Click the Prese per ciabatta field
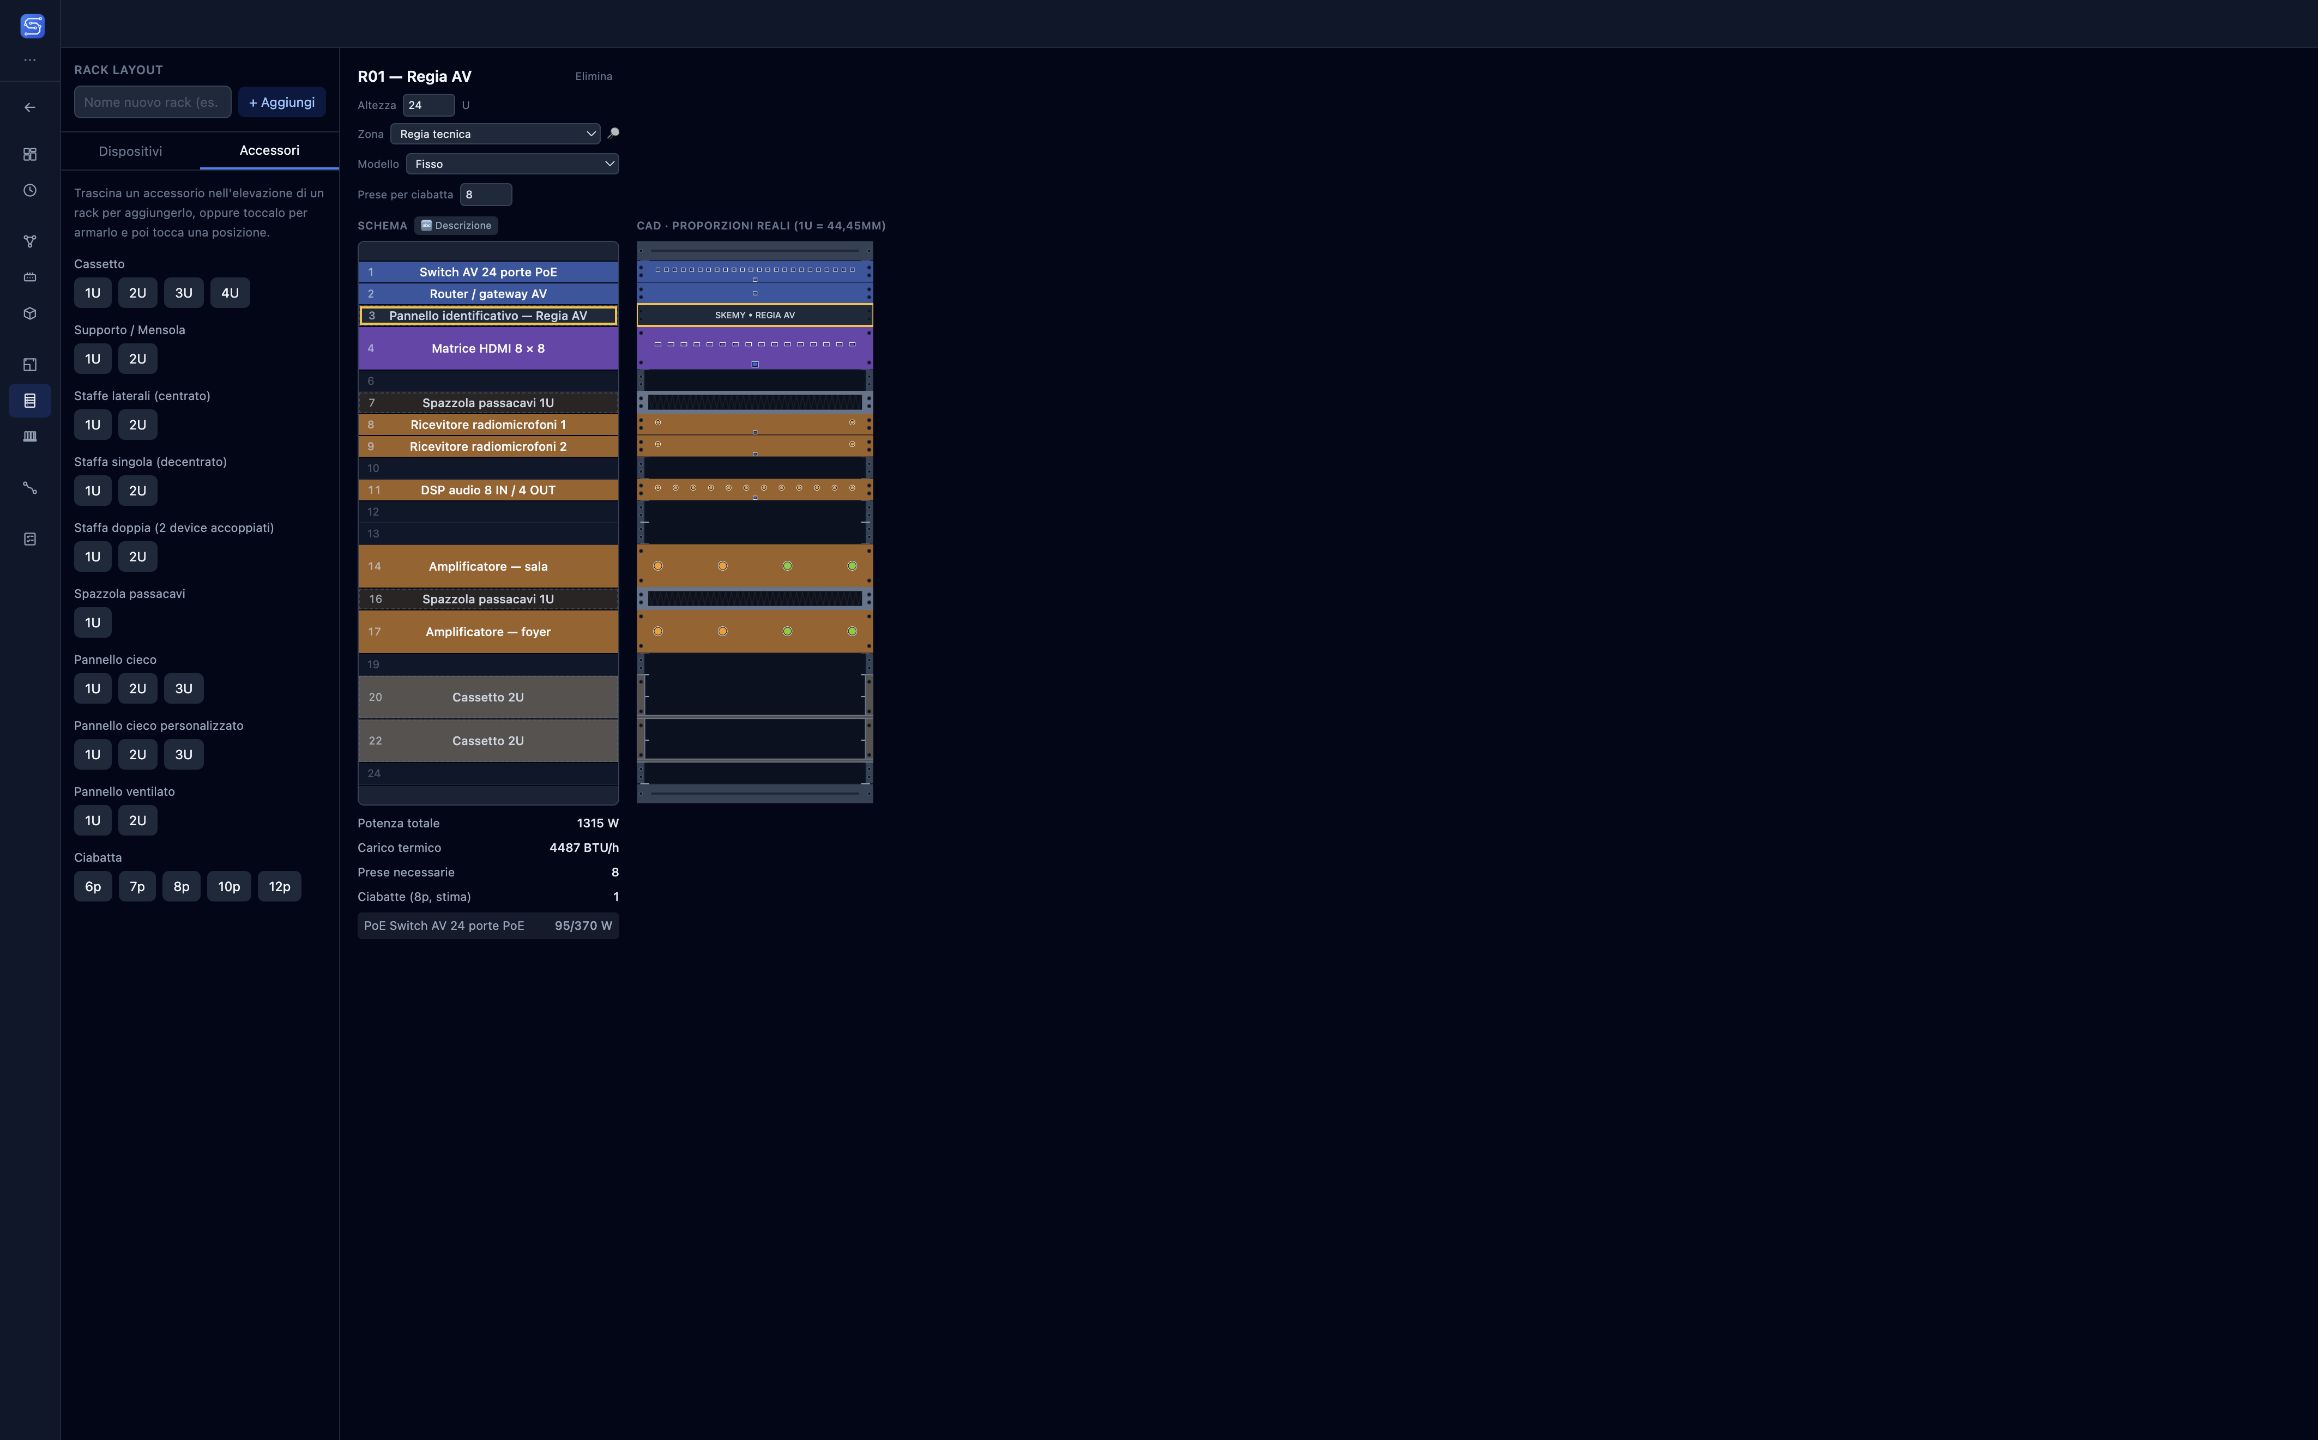The image size is (2318, 1440). pos(485,194)
